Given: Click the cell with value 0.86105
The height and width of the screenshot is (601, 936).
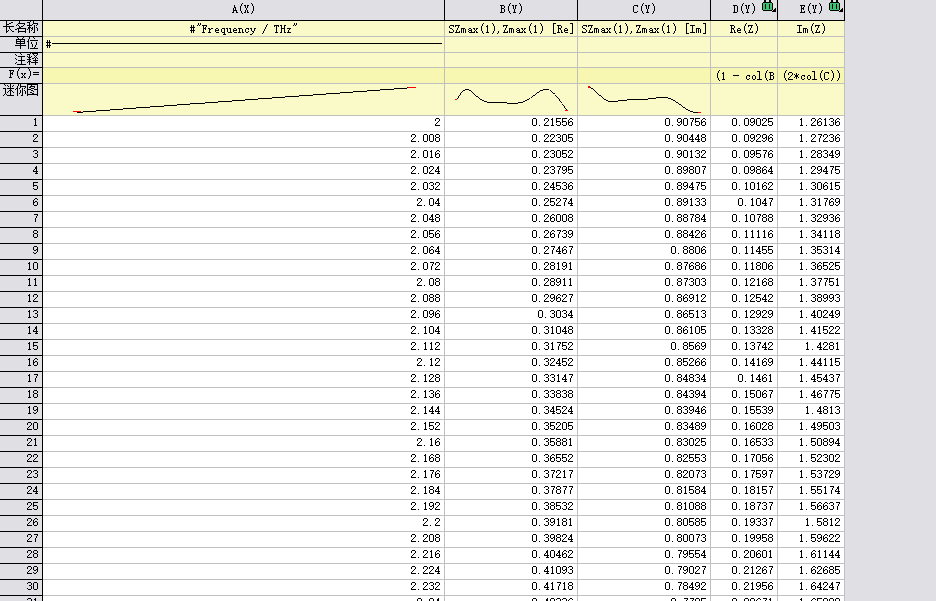Looking at the screenshot, I should 644,331.
